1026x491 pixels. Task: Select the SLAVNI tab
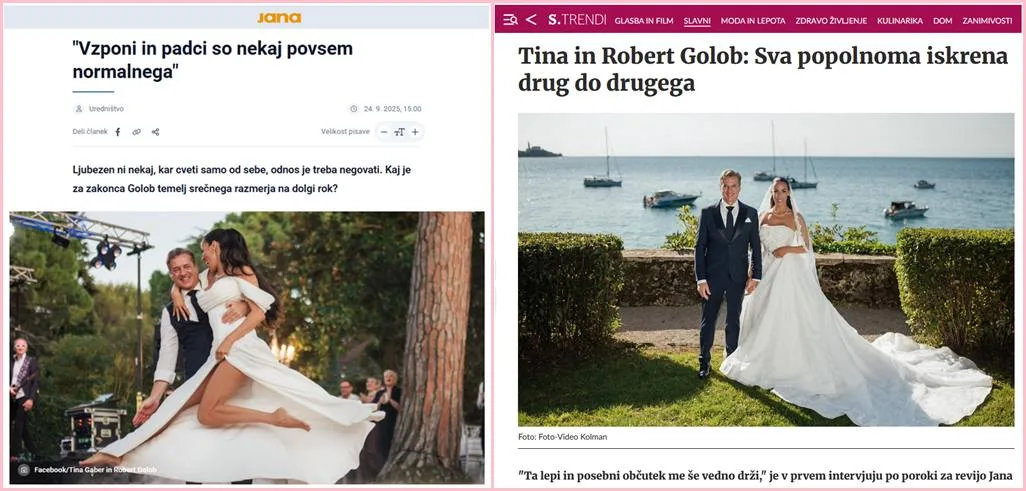(697, 21)
